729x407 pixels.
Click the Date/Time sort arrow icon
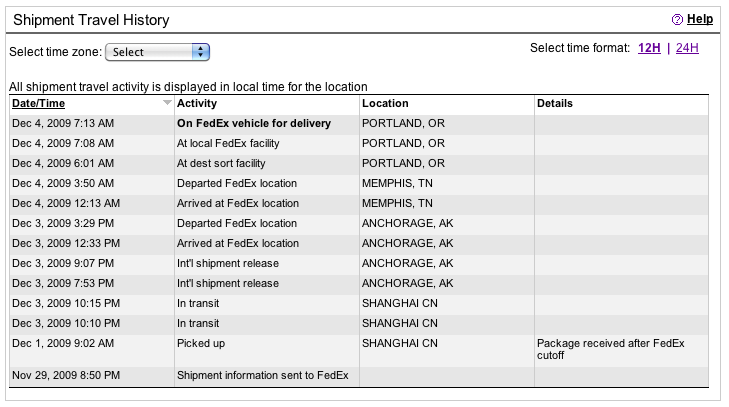pos(166,103)
